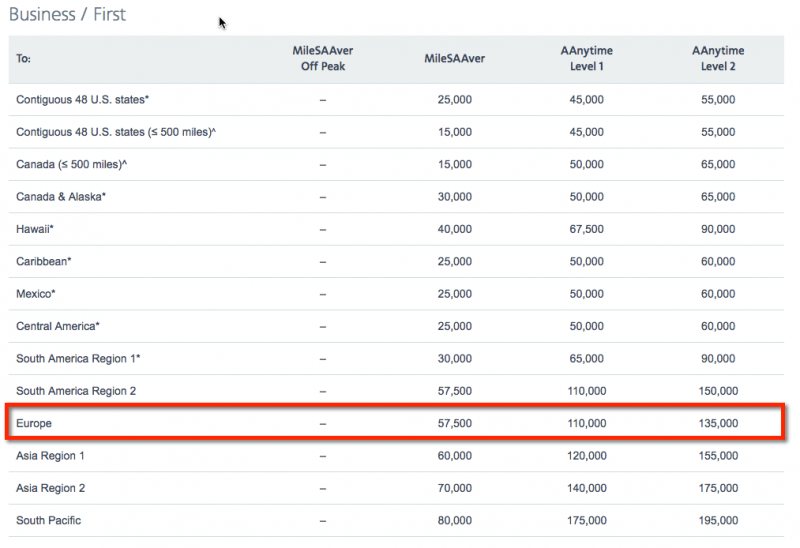Select the MileSAAver Off Peak column header
800x548 pixels.
(x=322, y=58)
